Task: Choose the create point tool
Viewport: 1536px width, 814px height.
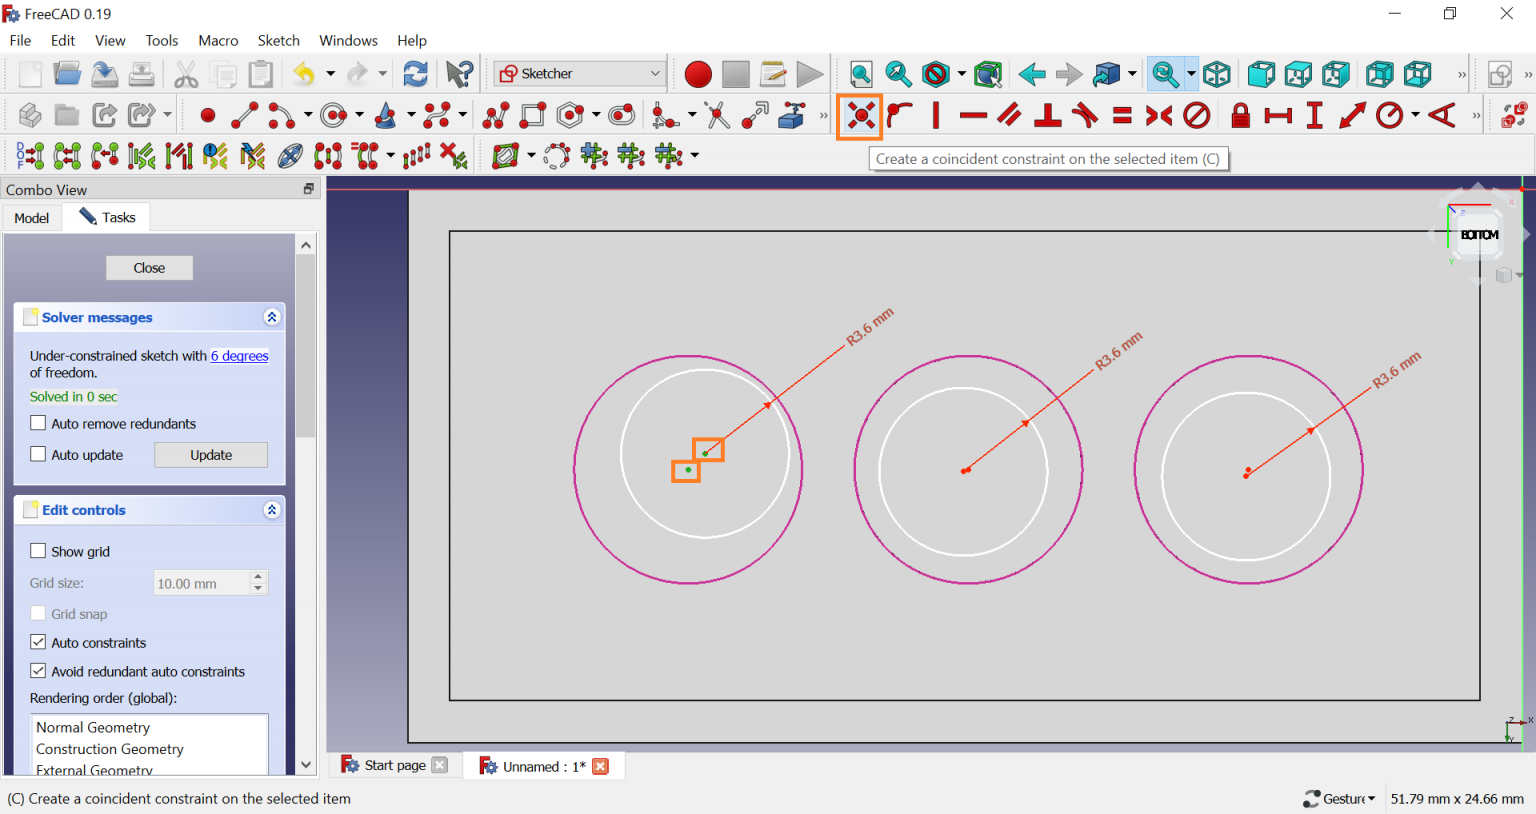Action: tap(207, 116)
